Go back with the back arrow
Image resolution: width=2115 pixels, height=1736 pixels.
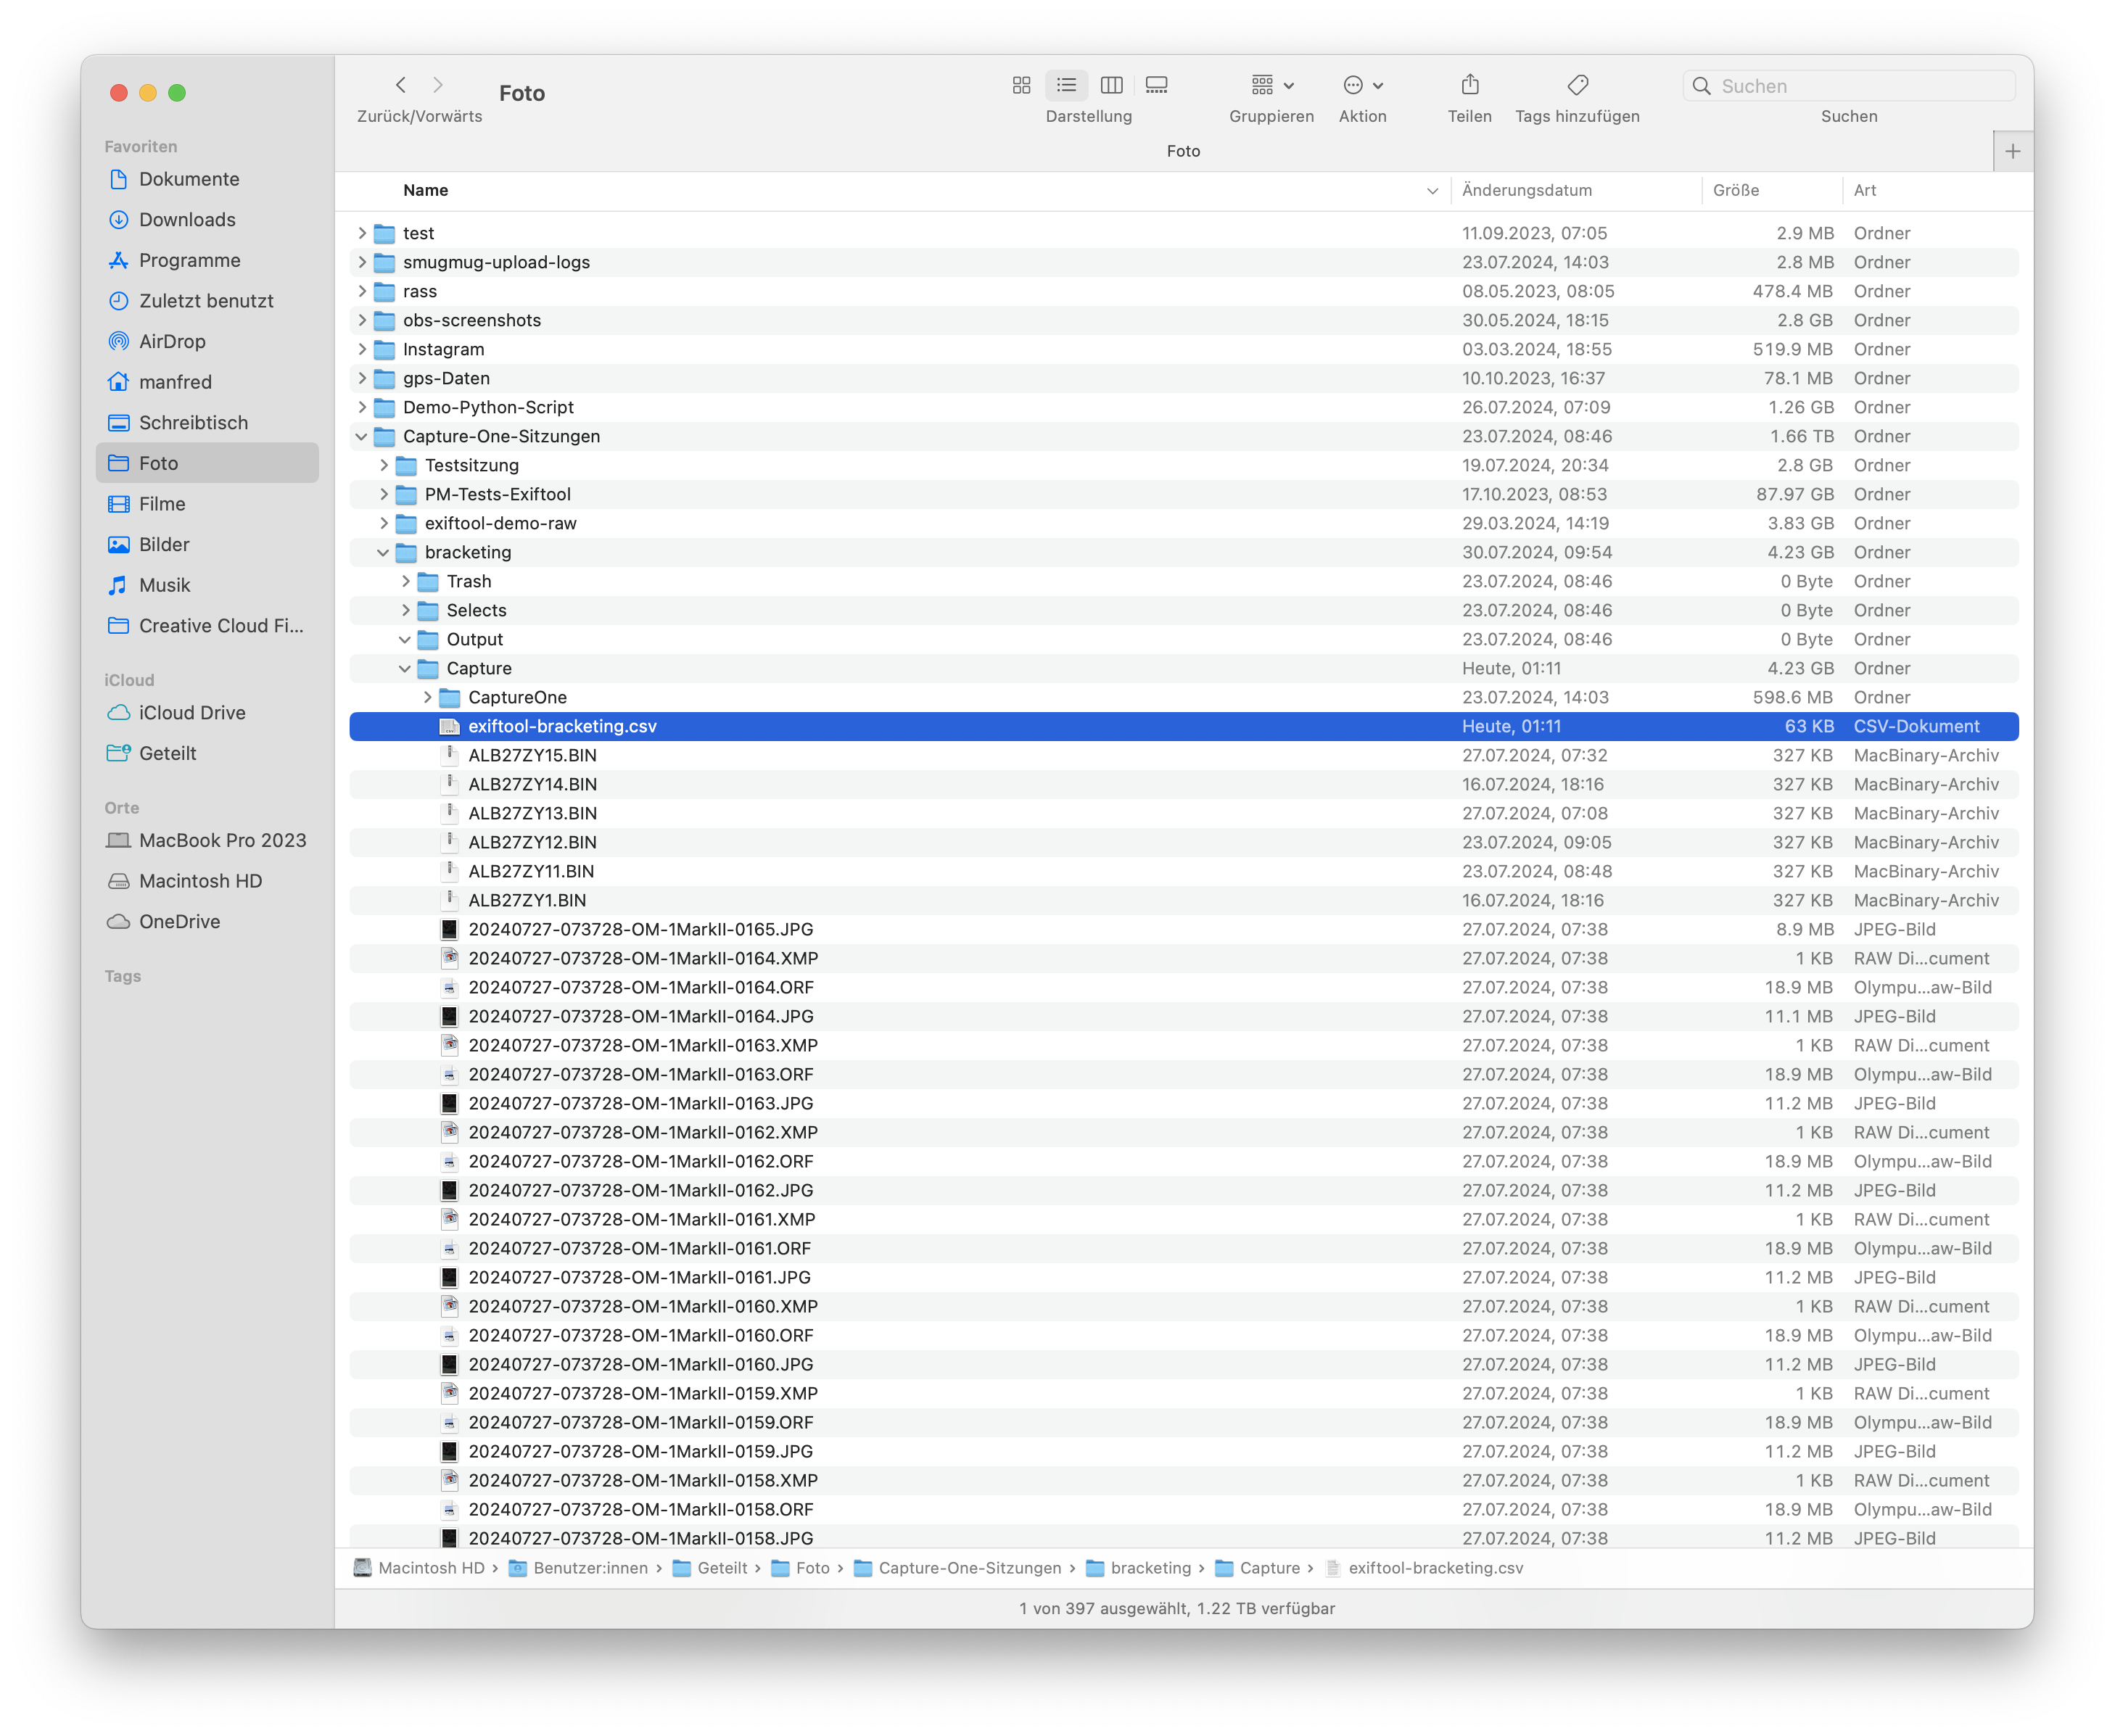(x=401, y=86)
